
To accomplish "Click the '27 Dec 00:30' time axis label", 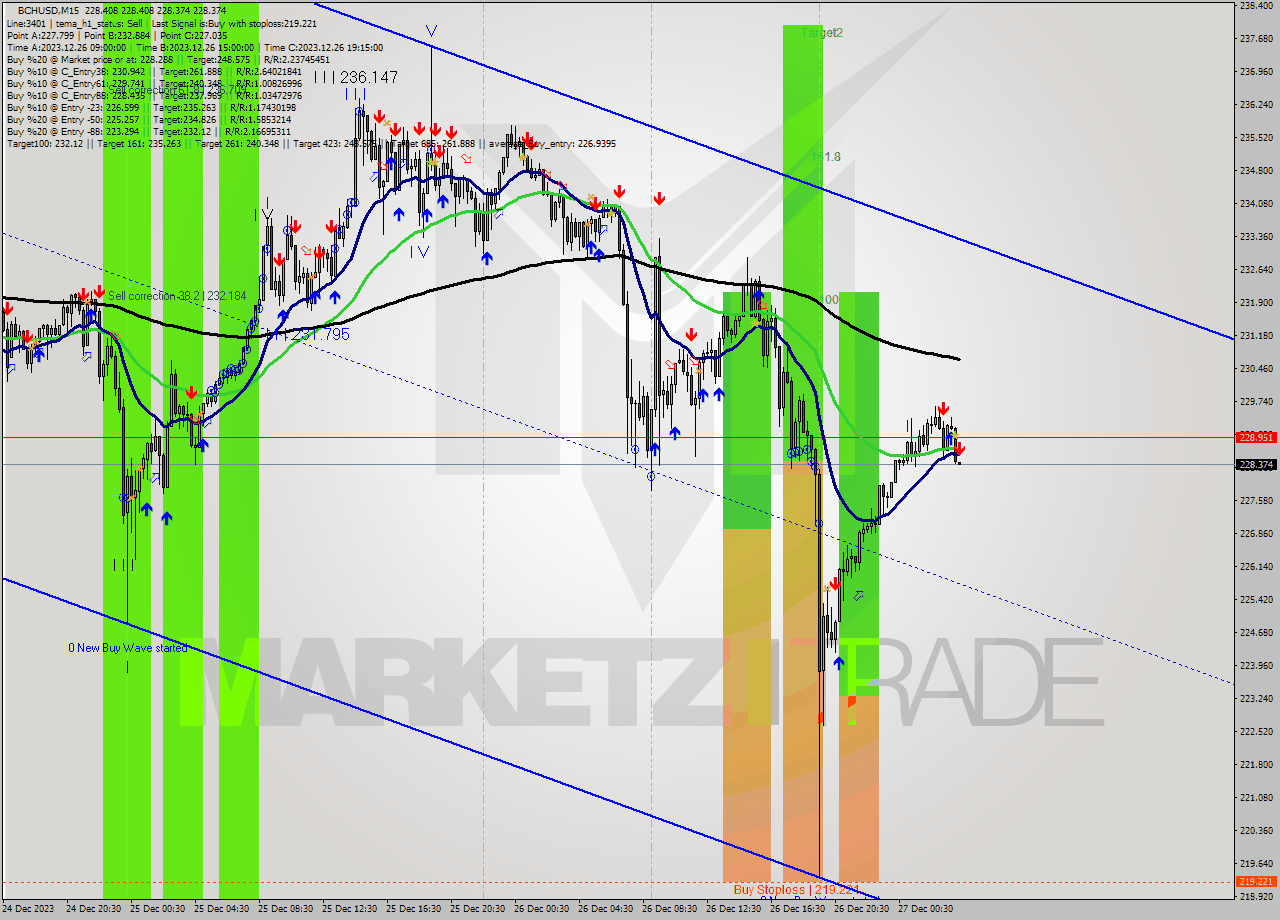I will (x=924, y=909).
